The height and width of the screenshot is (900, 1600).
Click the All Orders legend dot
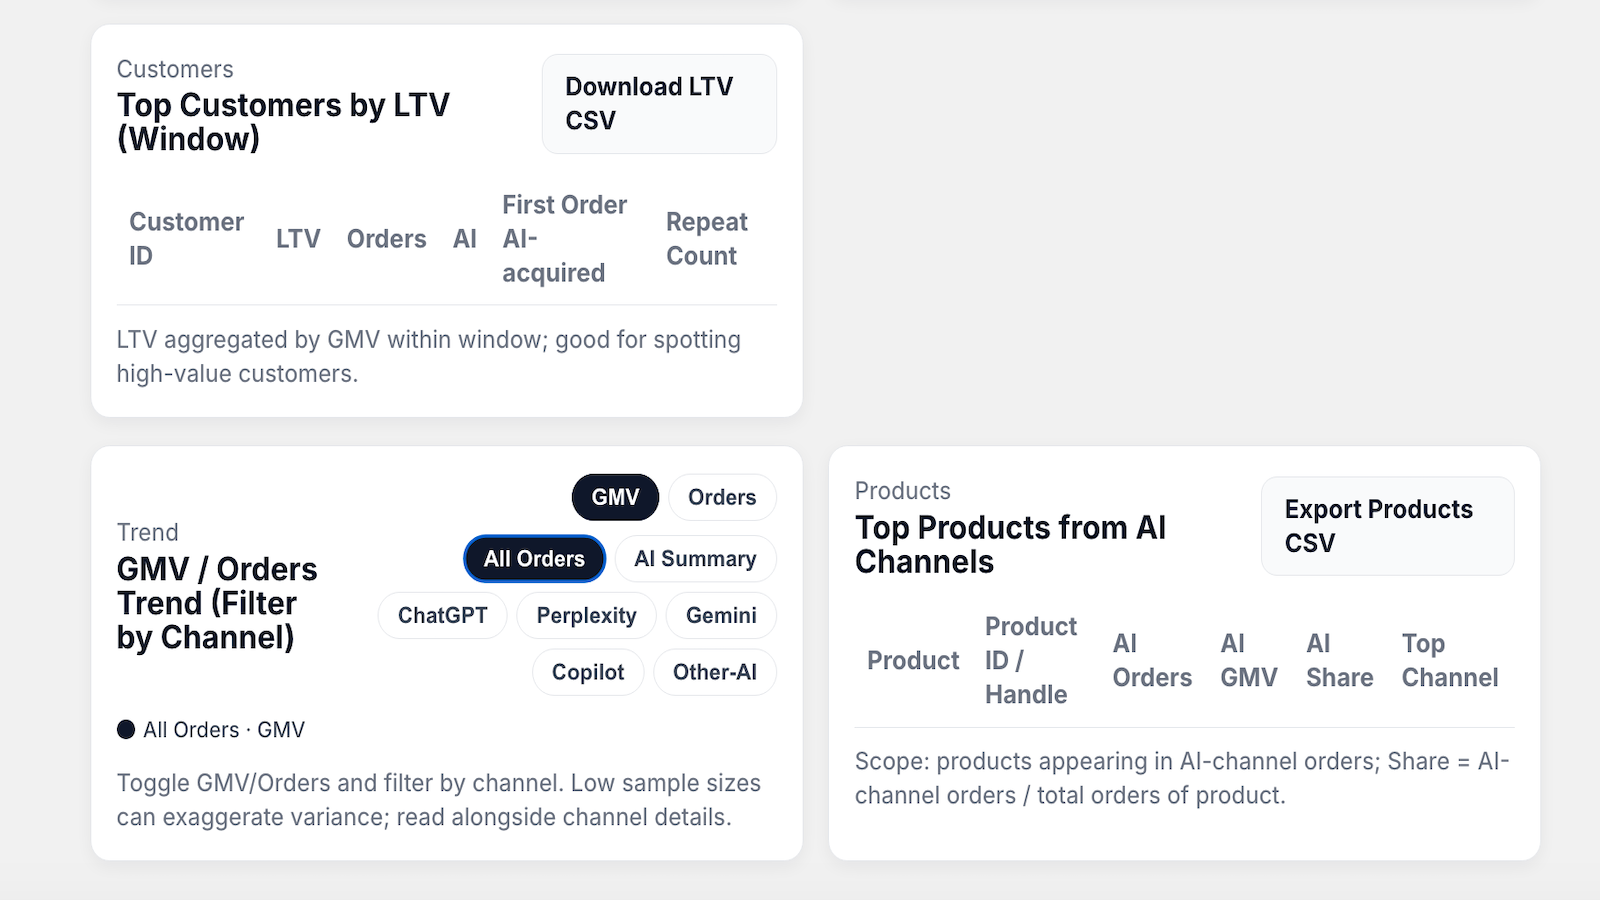pyautogui.click(x=126, y=729)
